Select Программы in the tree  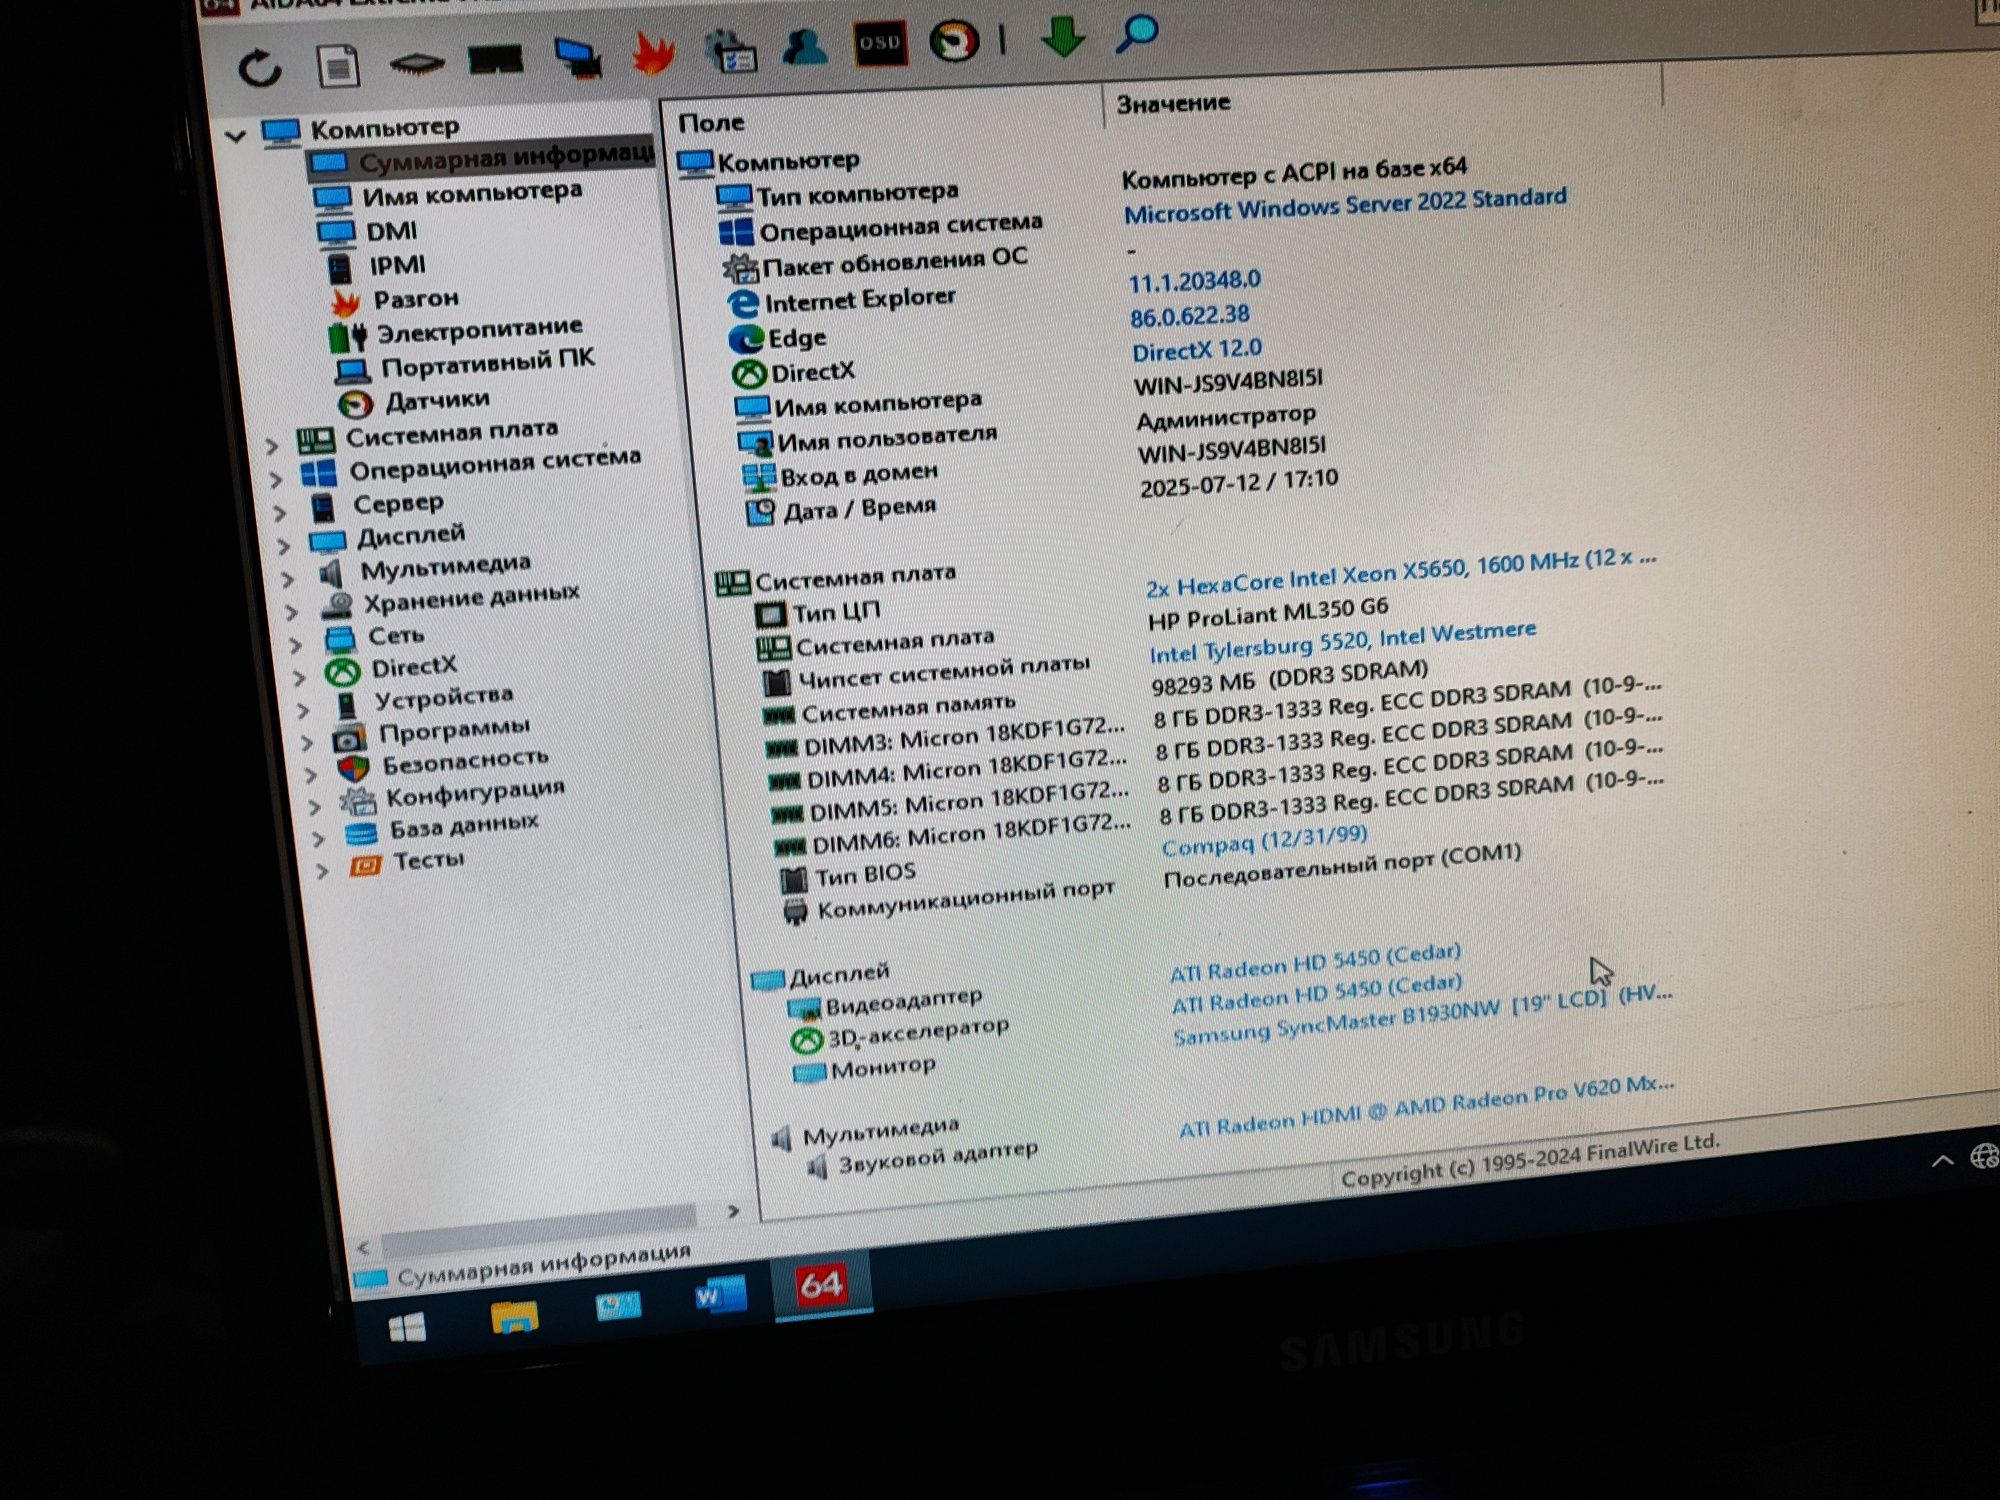[431, 732]
